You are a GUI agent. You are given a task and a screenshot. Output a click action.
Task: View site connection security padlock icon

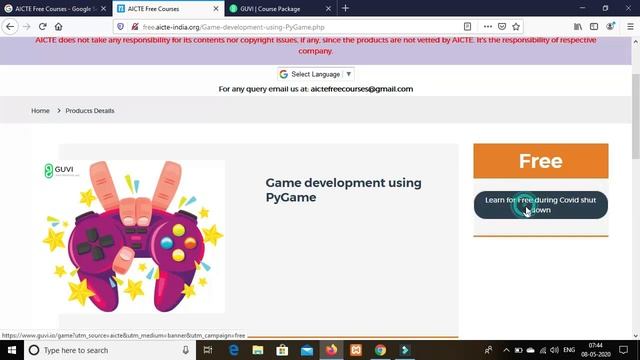point(135,27)
